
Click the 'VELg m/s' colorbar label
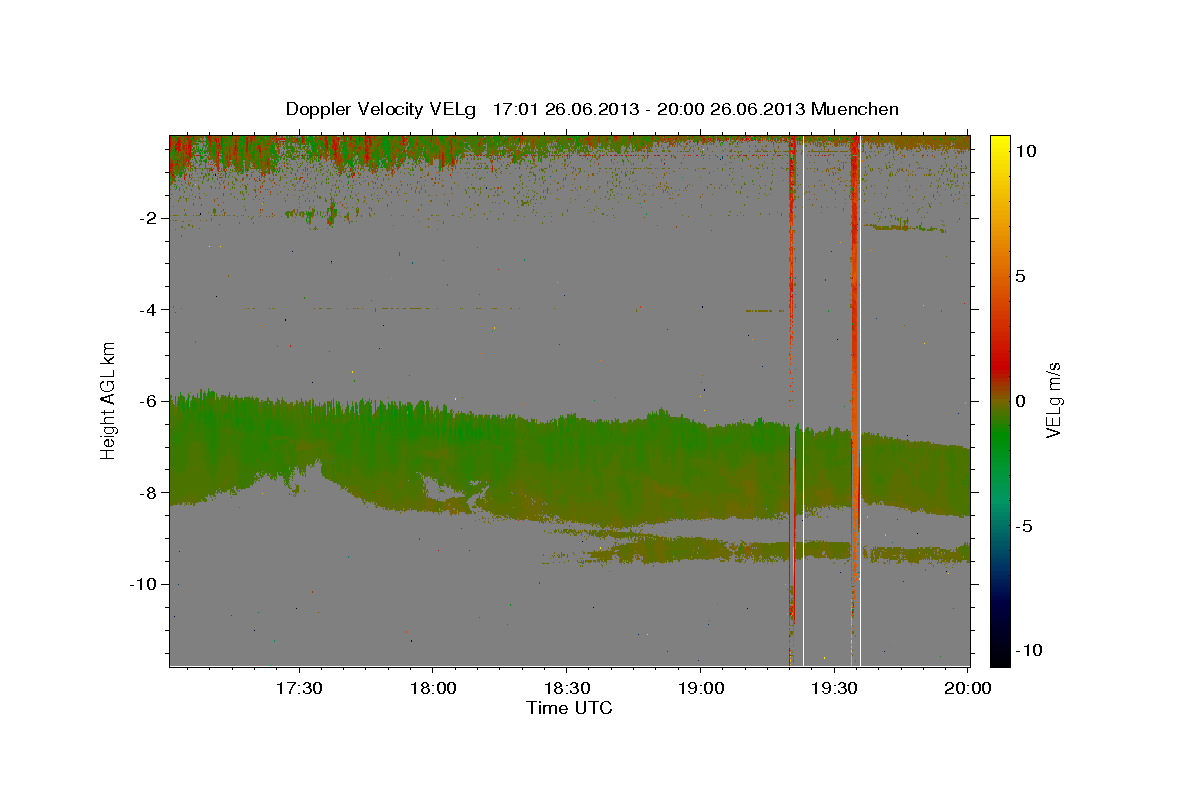coord(1053,400)
